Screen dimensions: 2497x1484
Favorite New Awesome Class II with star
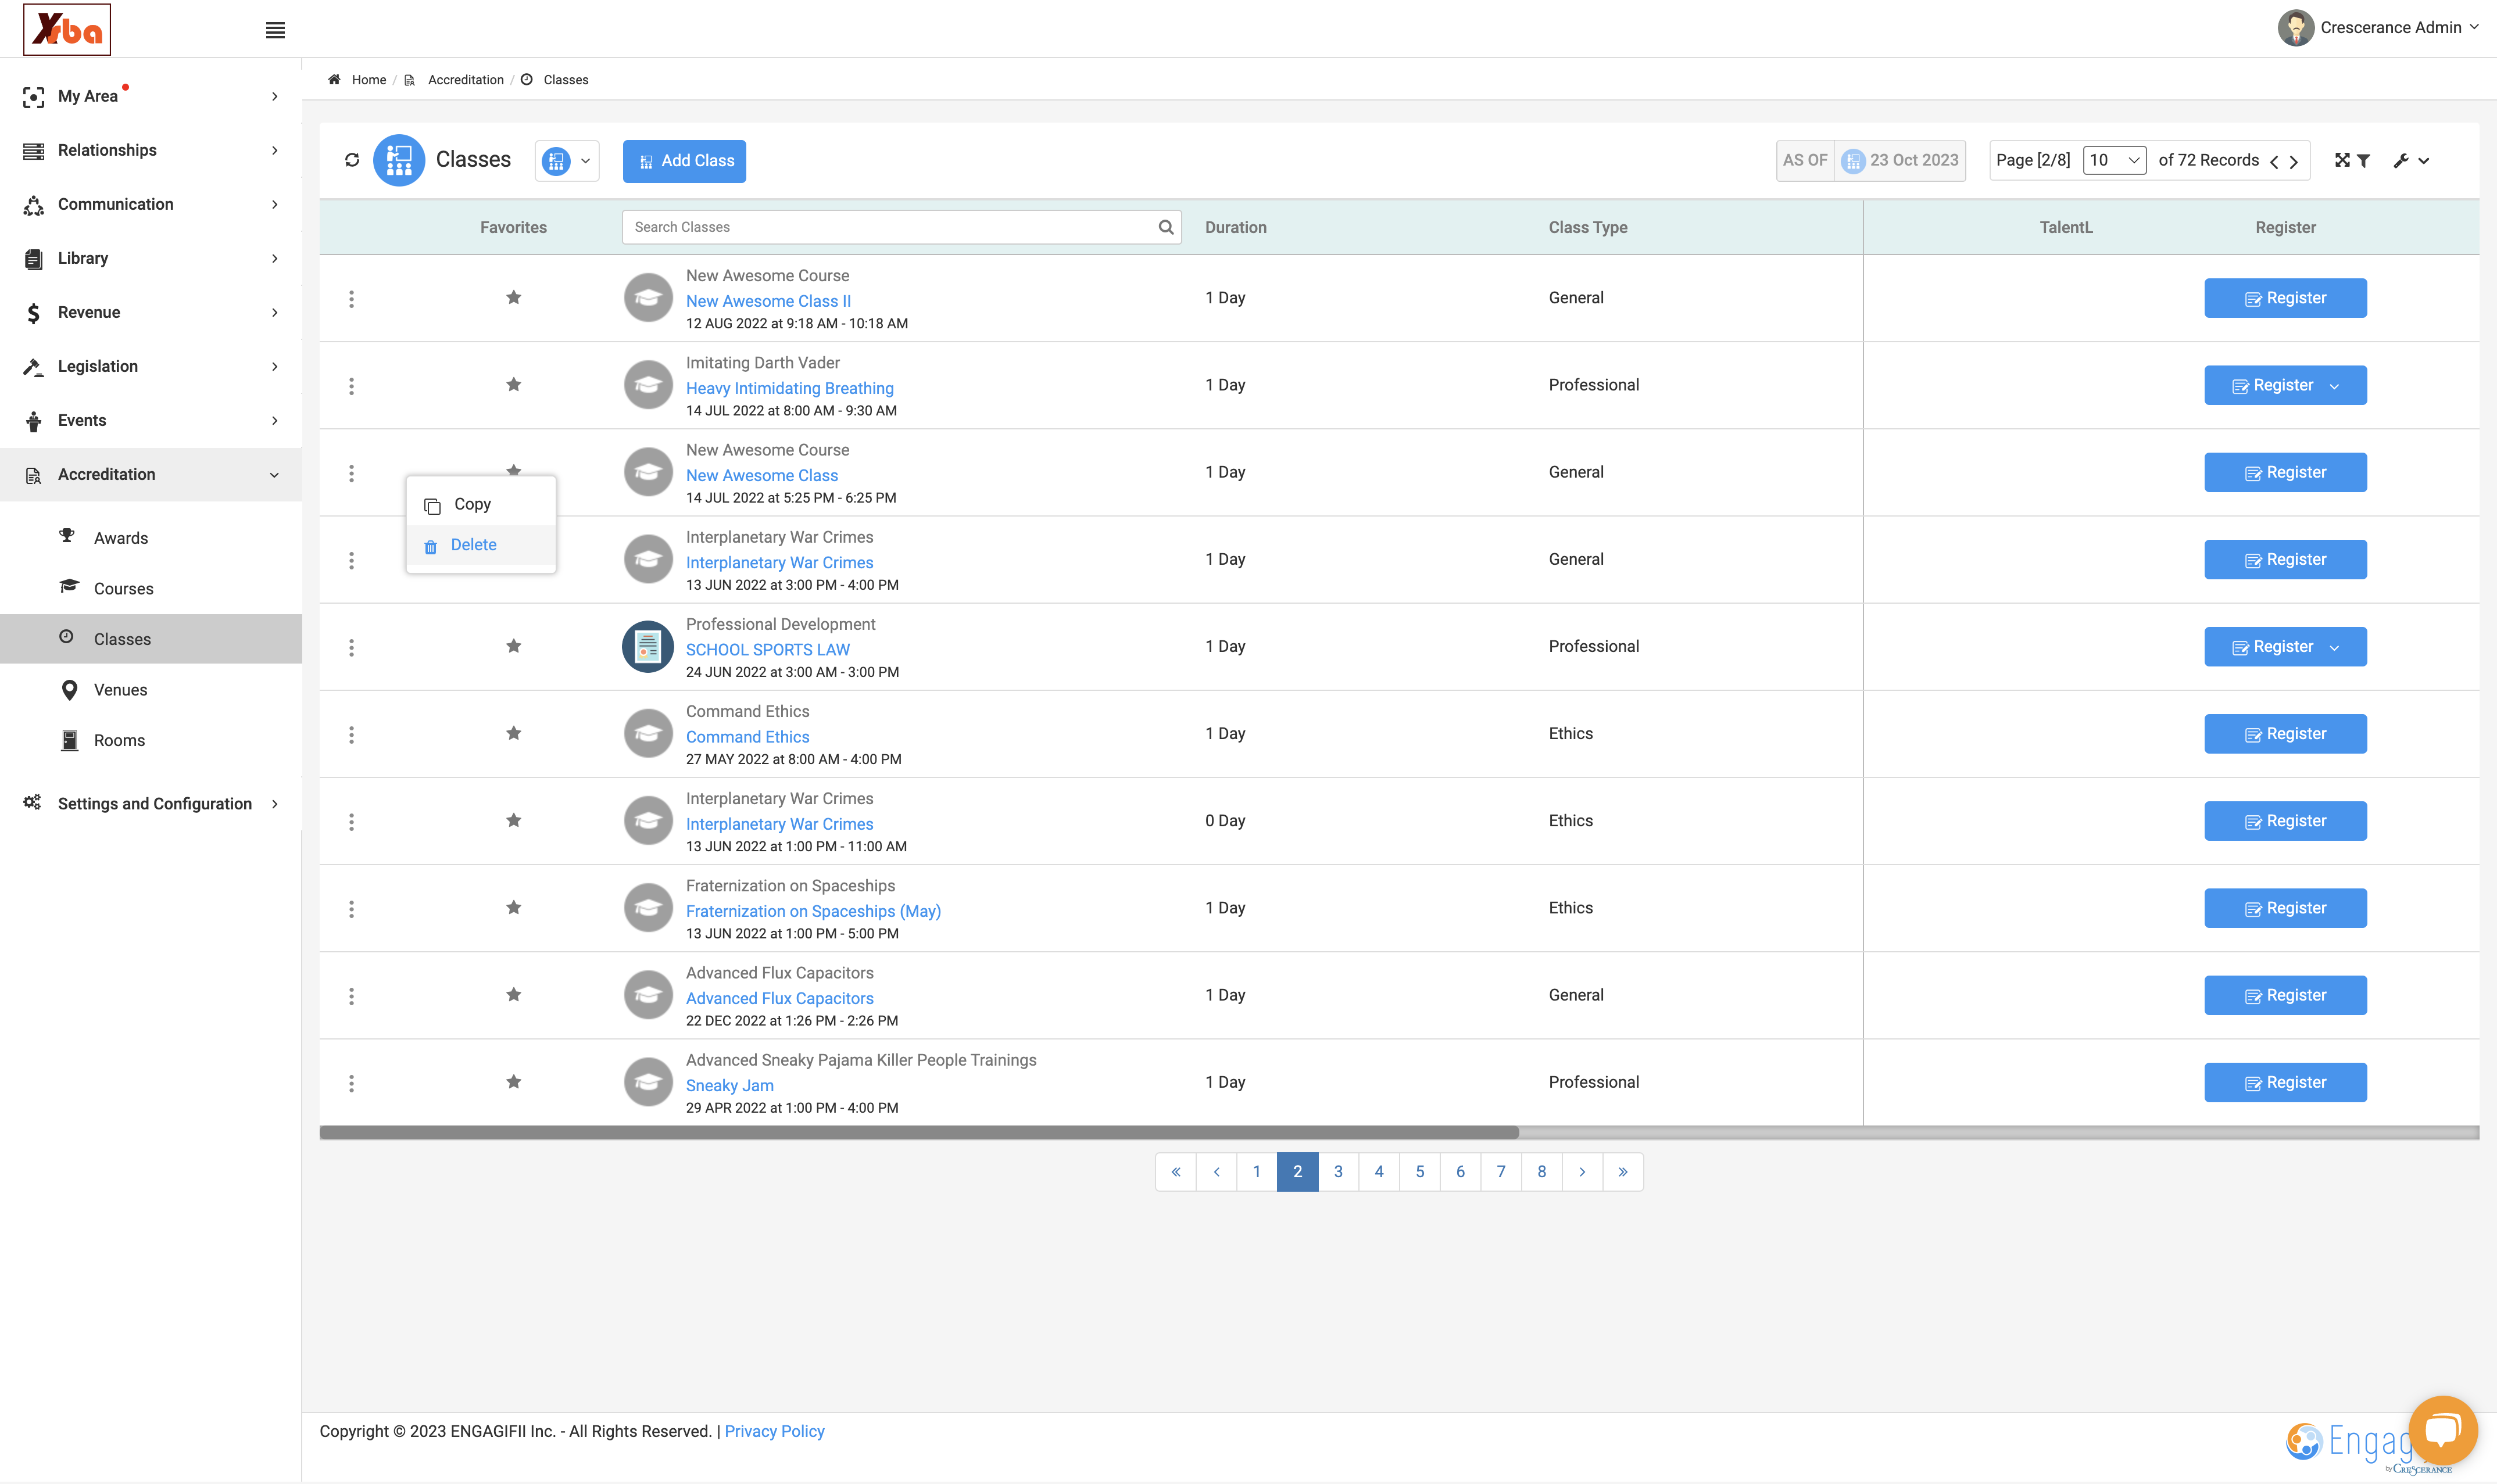[513, 297]
